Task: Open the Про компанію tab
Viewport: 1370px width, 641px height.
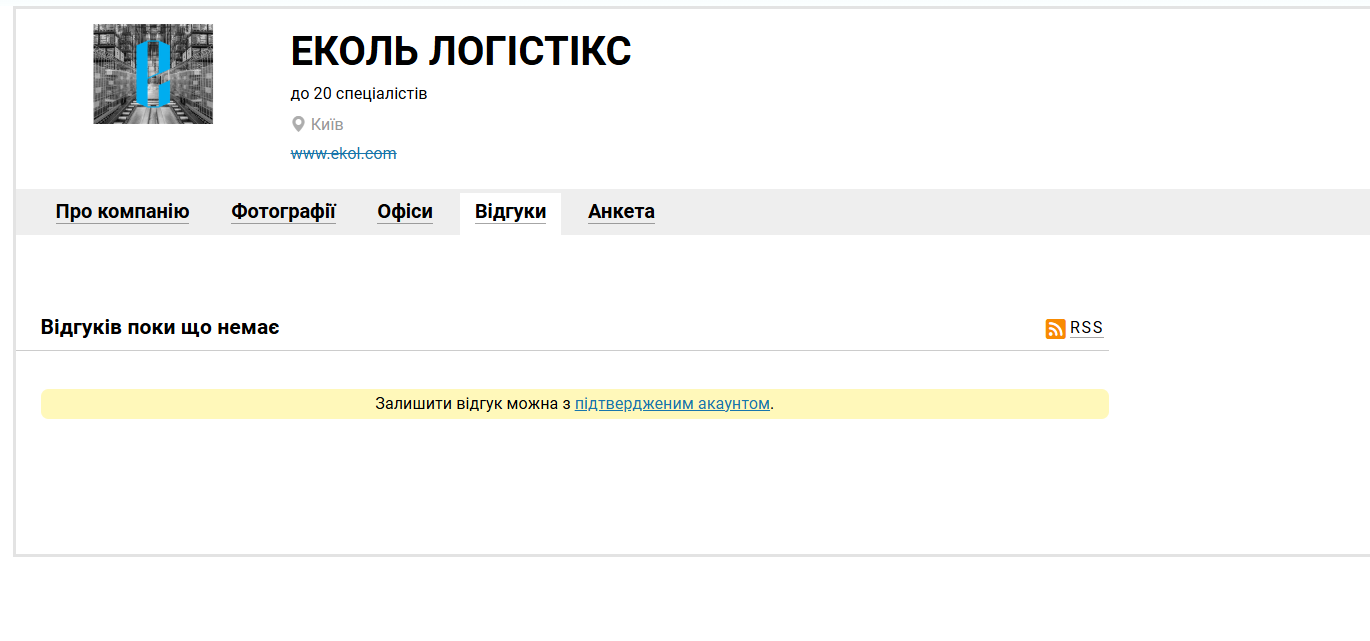Action: point(122,212)
